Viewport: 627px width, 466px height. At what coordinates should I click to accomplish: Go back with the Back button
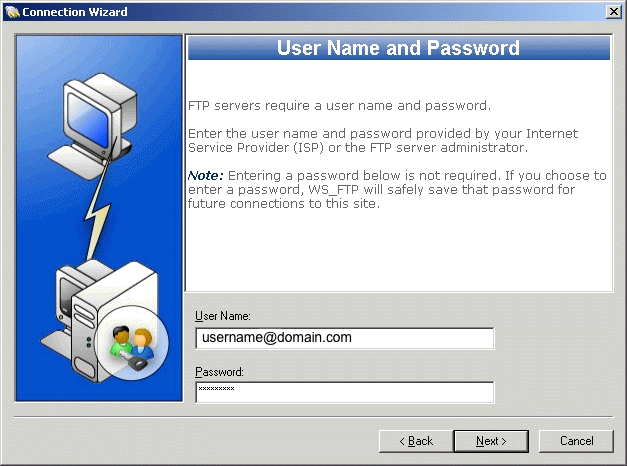click(416, 441)
